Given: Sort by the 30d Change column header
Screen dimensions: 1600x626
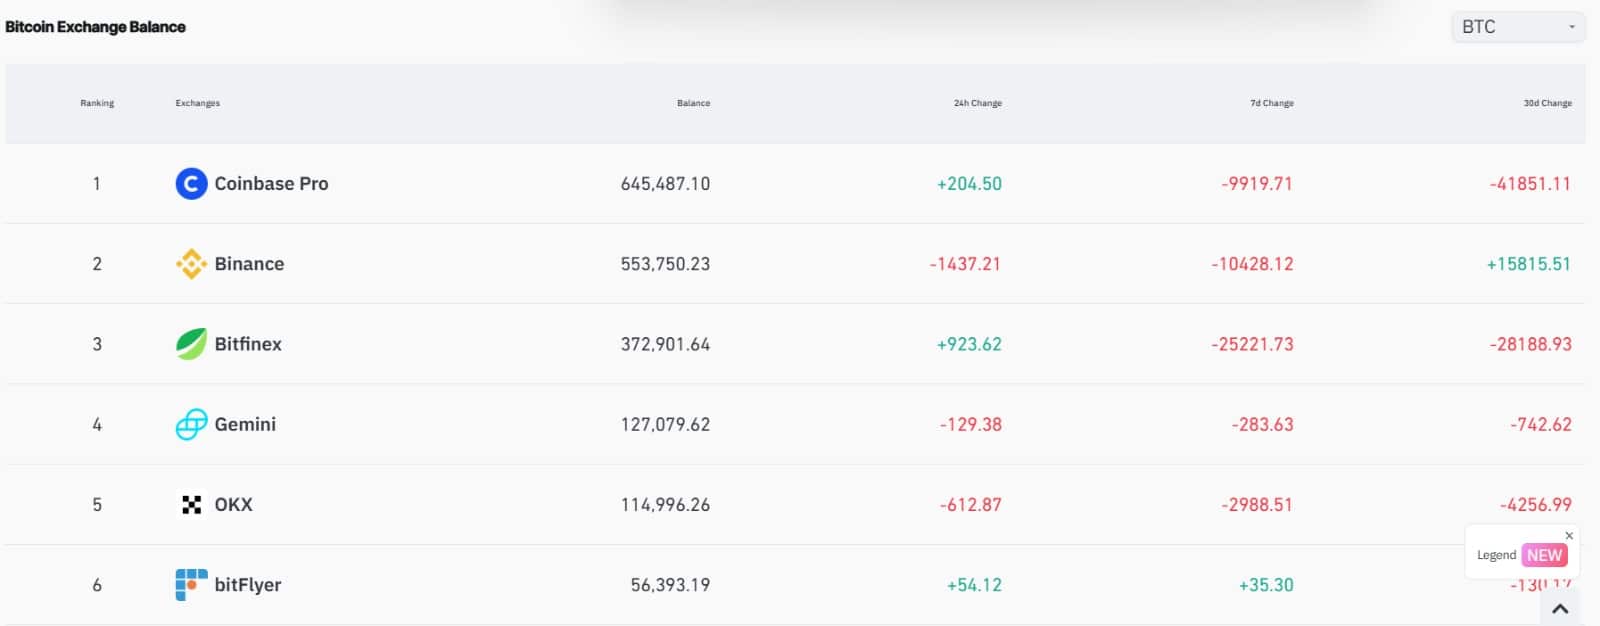Looking at the screenshot, I should [x=1547, y=103].
